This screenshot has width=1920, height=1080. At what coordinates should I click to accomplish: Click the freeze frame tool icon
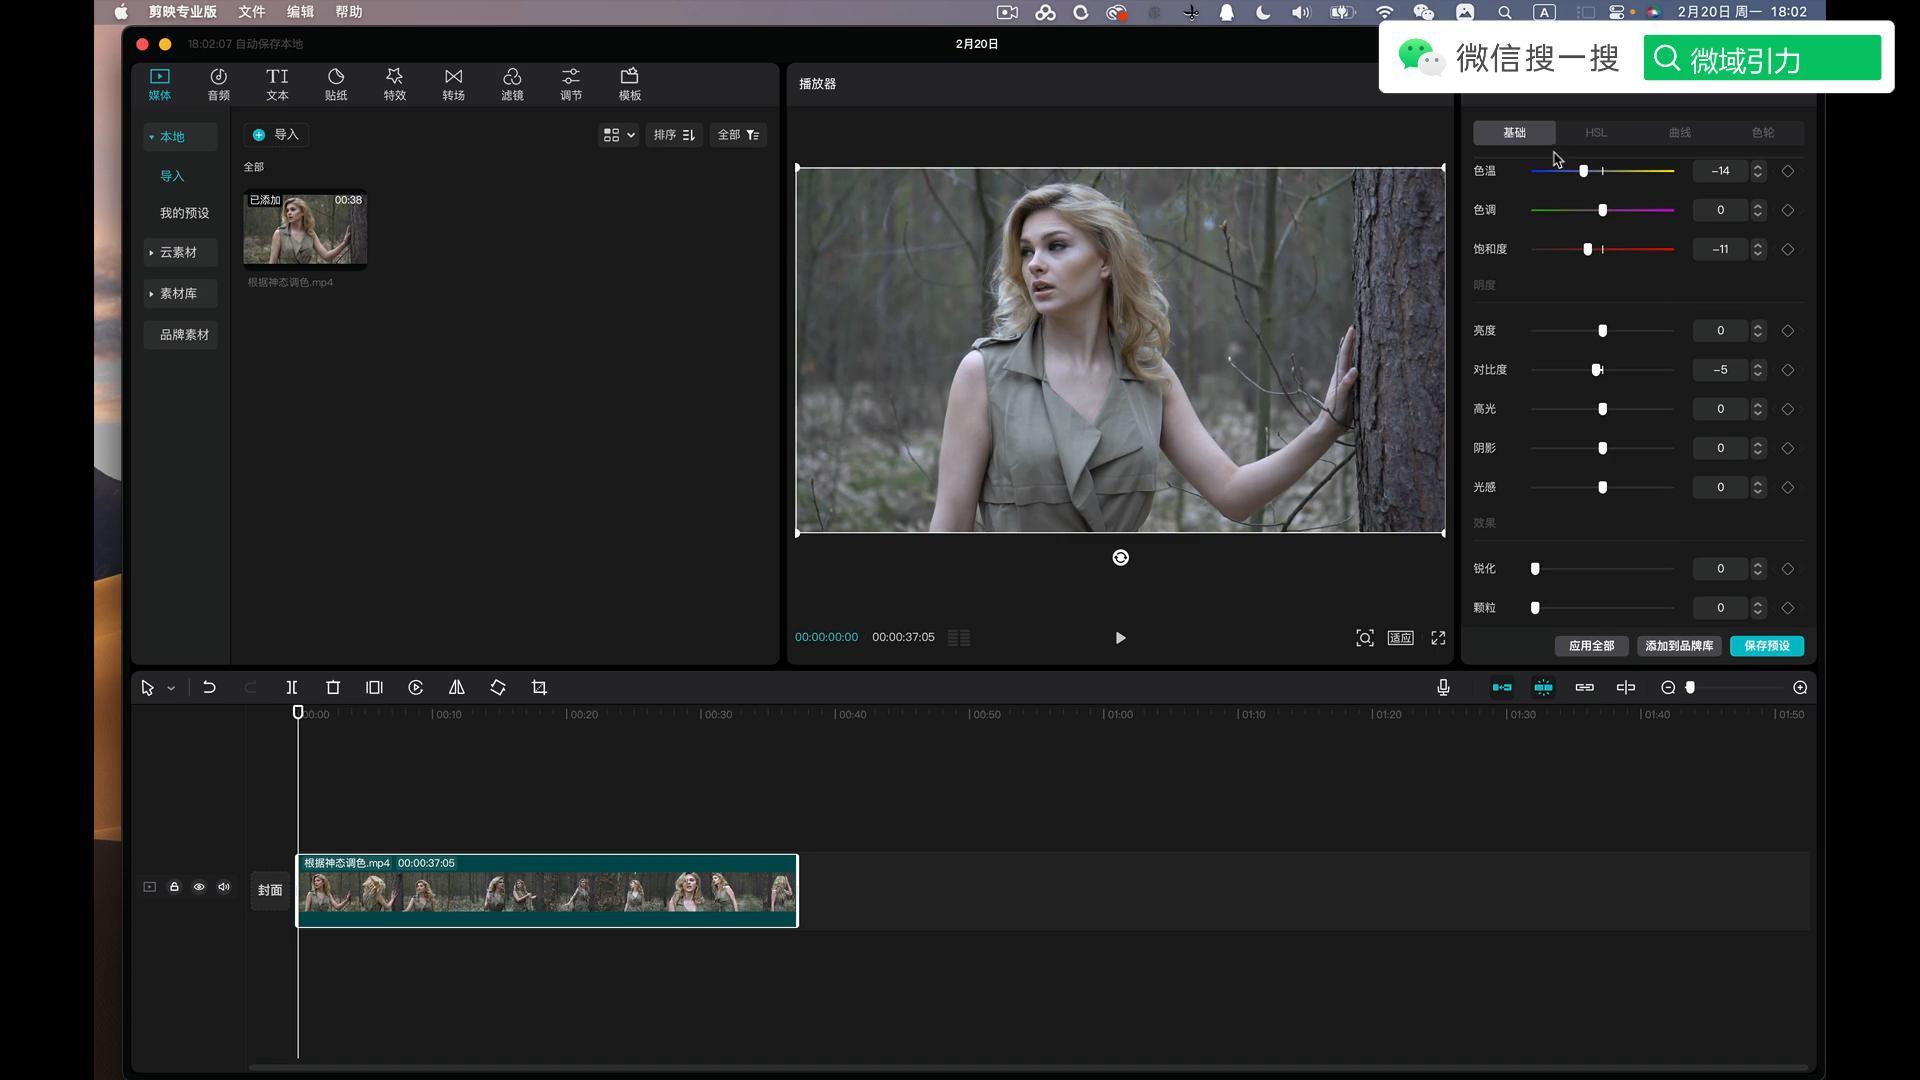click(x=374, y=688)
